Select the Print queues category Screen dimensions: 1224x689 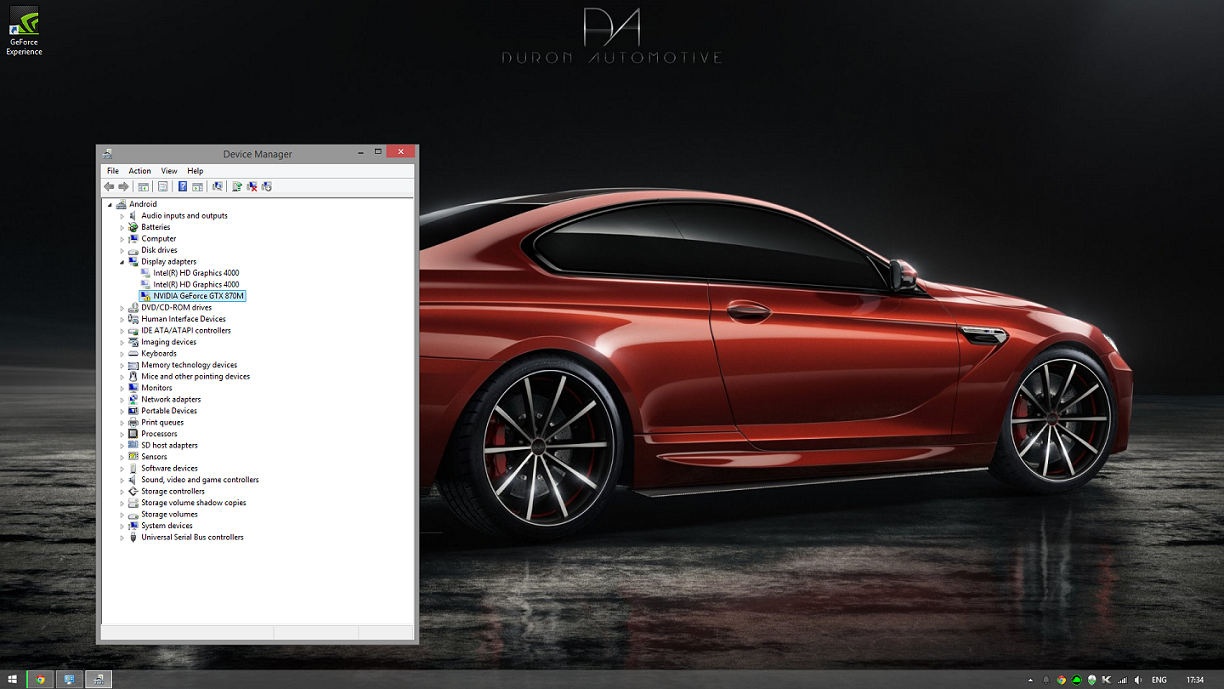pos(163,423)
